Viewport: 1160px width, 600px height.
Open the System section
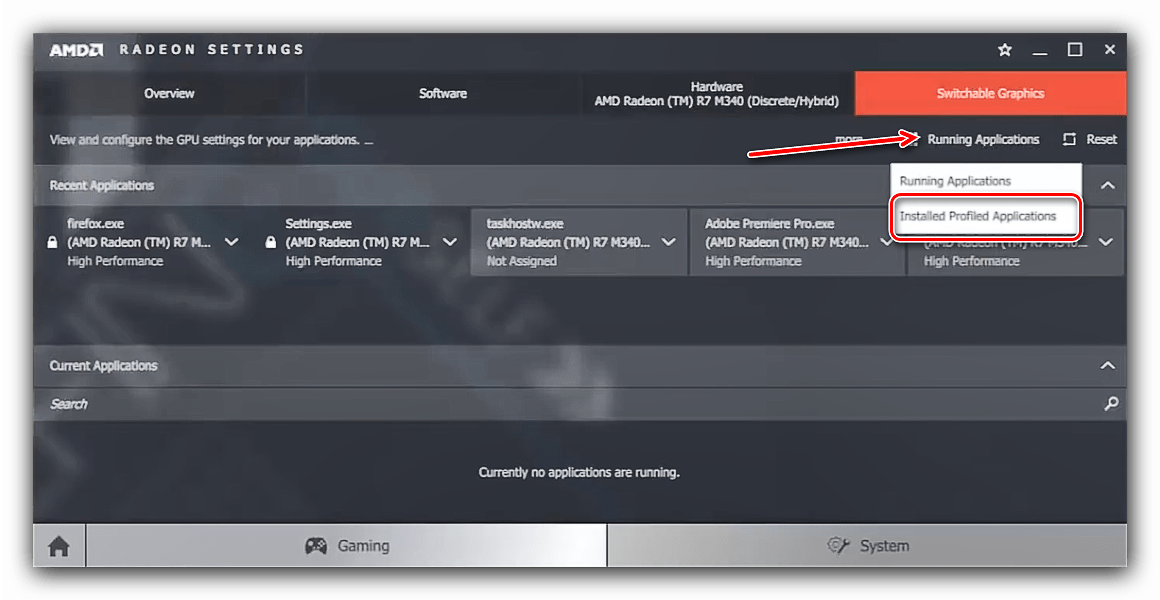867,546
